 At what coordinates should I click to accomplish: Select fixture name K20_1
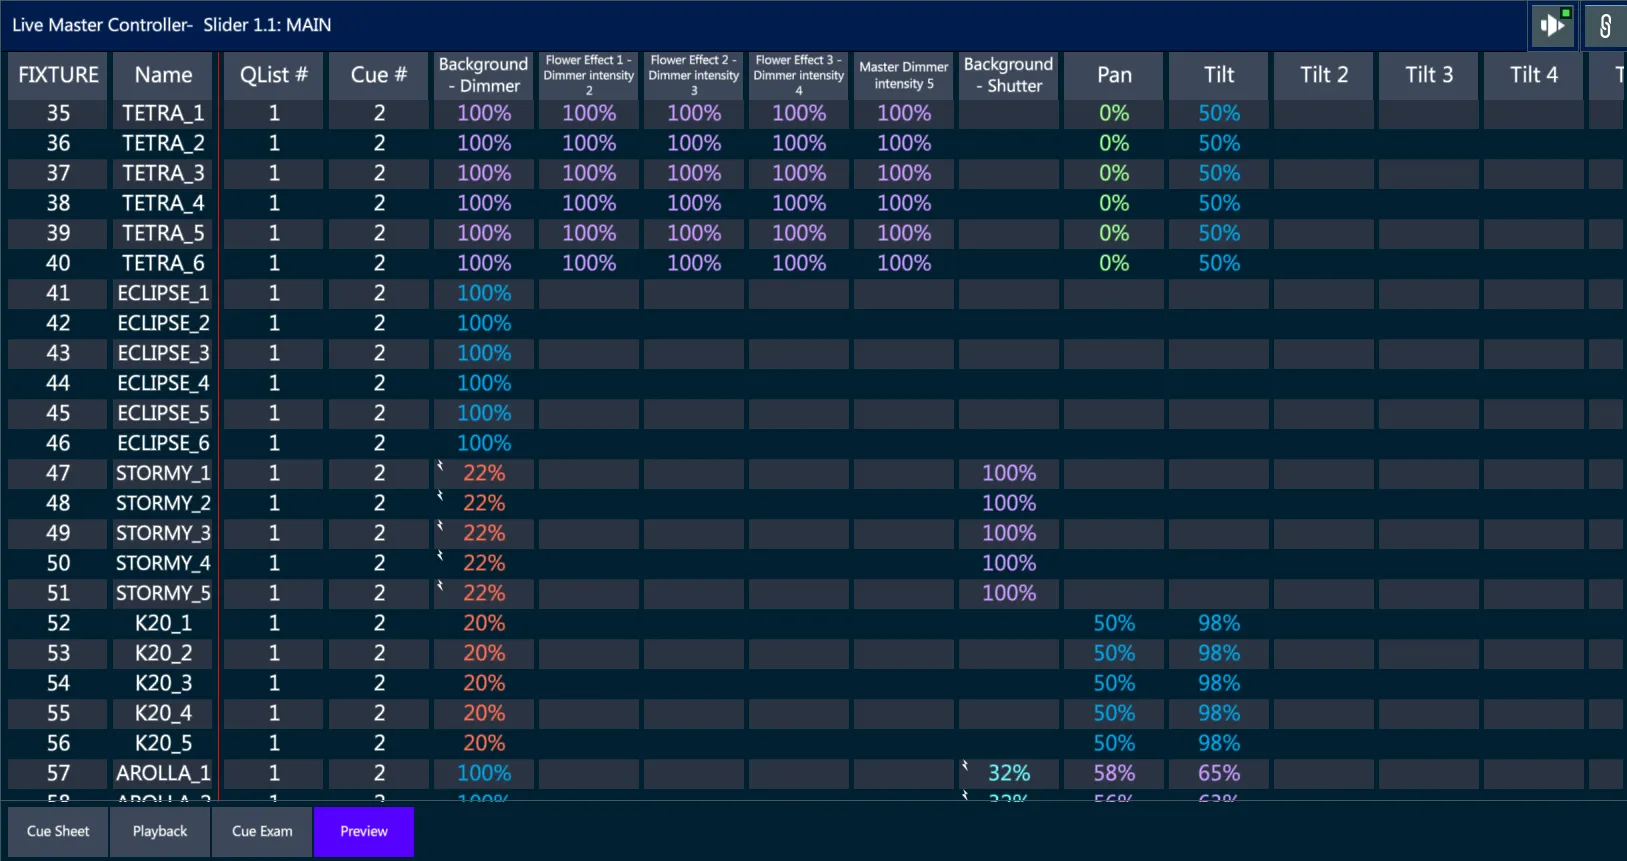pos(164,623)
